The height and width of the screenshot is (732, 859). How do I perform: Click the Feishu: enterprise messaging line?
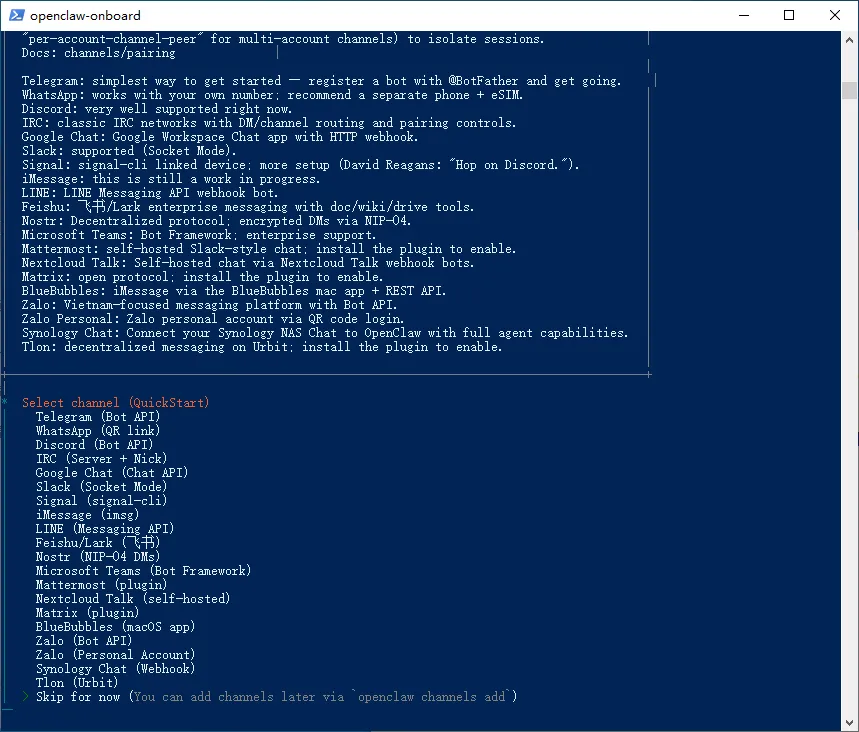[248, 207]
